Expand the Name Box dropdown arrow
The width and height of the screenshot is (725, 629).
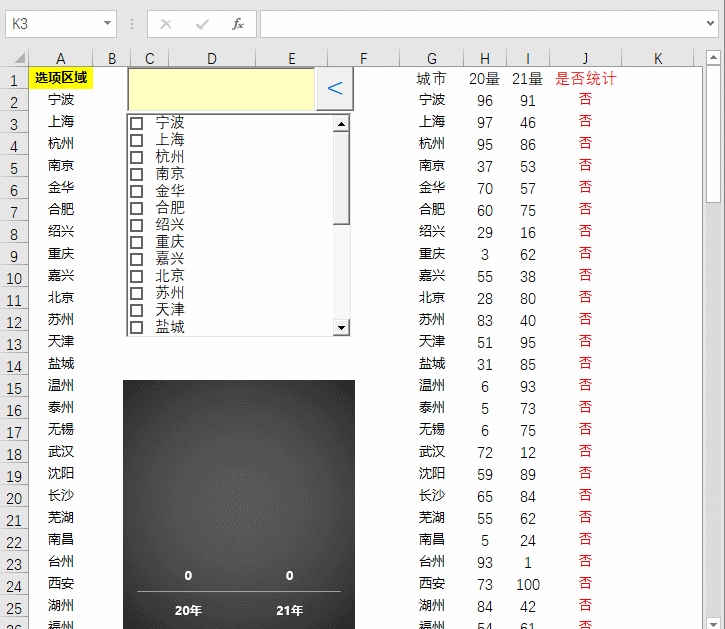click(x=107, y=23)
